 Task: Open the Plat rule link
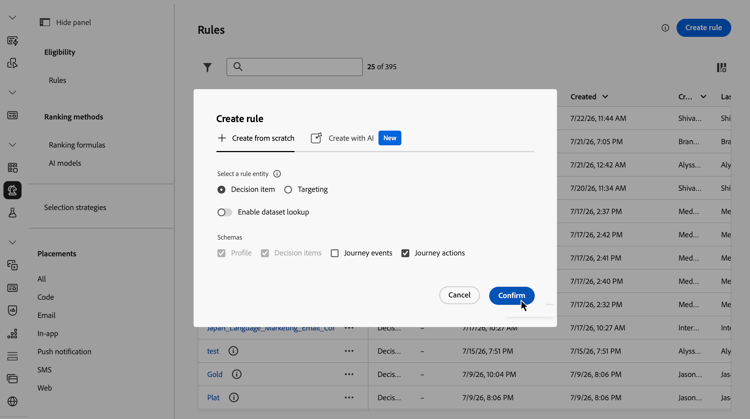[213, 397]
